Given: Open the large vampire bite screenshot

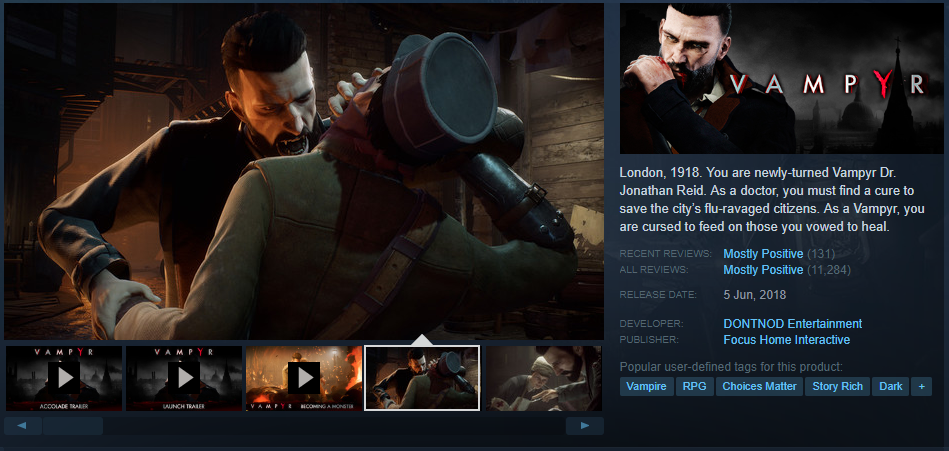Looking at the screenshot, I should click(x=304, y=171).
